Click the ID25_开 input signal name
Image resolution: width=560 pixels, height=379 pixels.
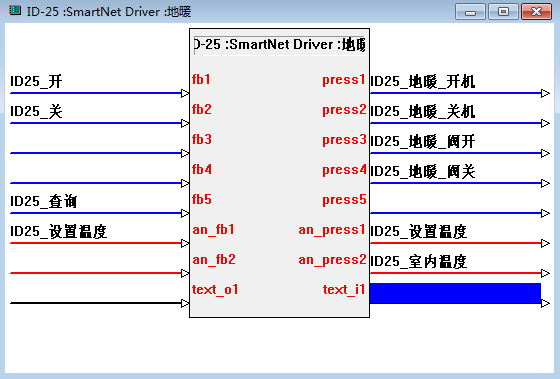pos(36,81)
